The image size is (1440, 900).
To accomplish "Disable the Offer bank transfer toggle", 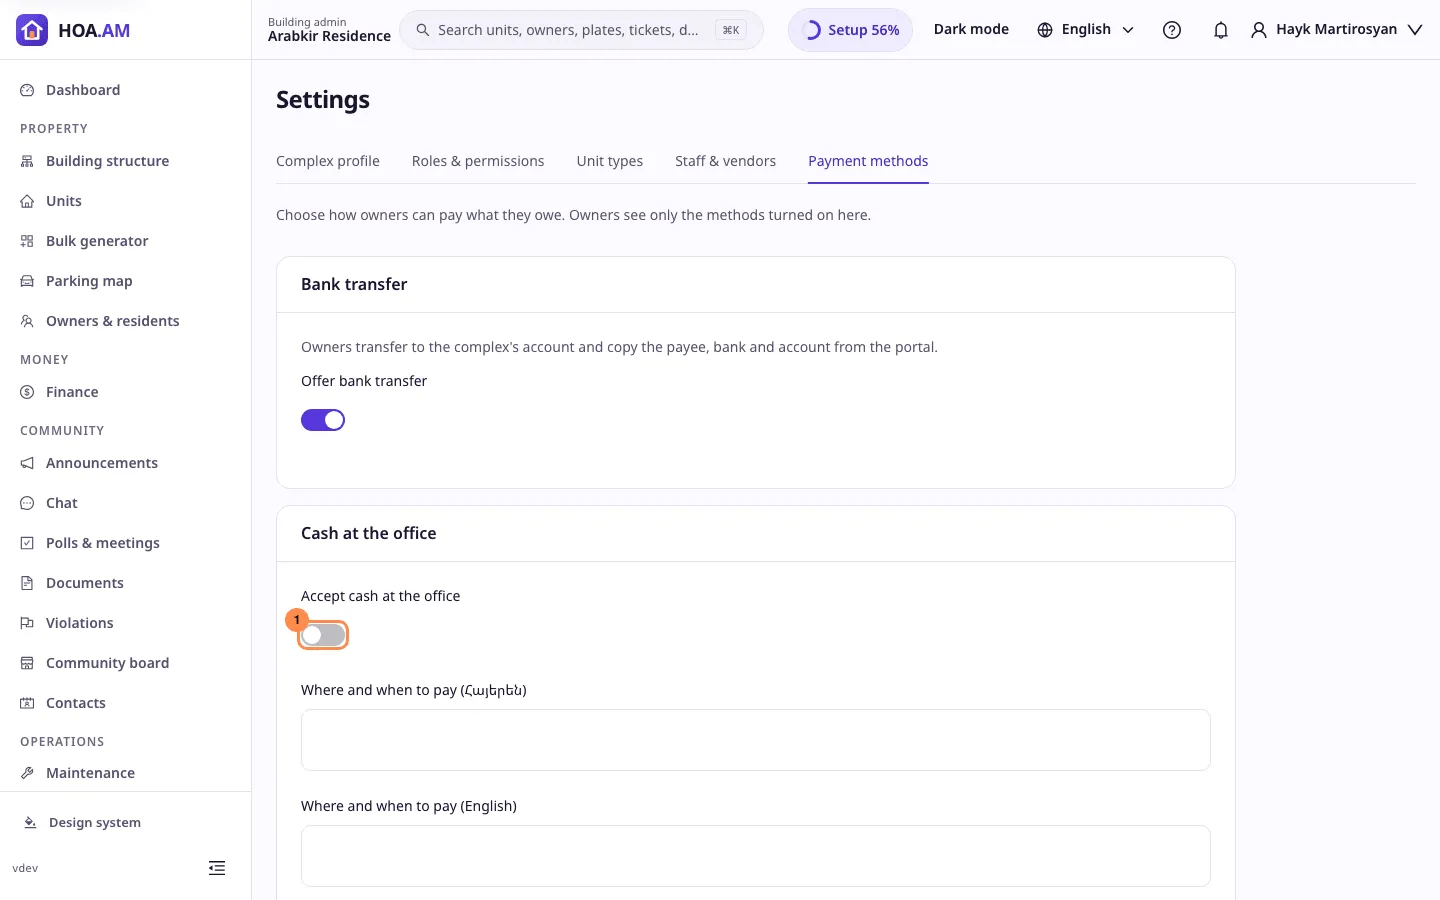I will tap(323, 420).
